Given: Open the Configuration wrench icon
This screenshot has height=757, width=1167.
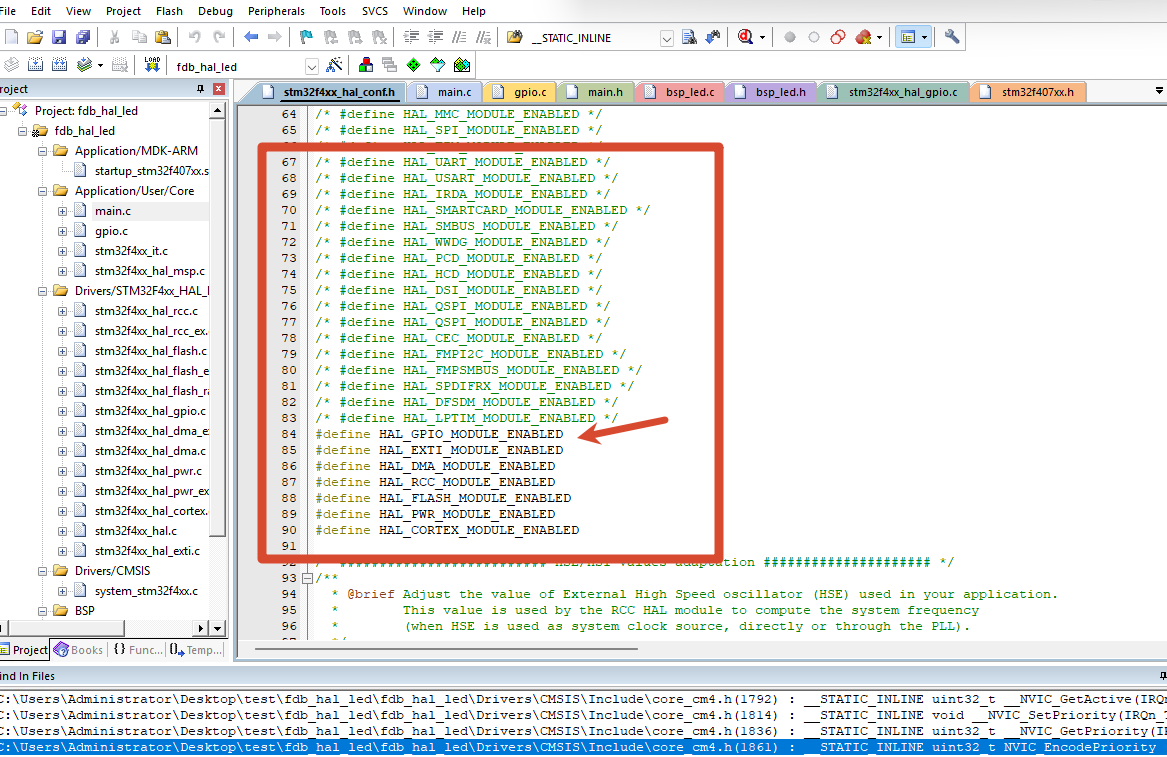Looking at the screenshot, I should tap(951, 37).
